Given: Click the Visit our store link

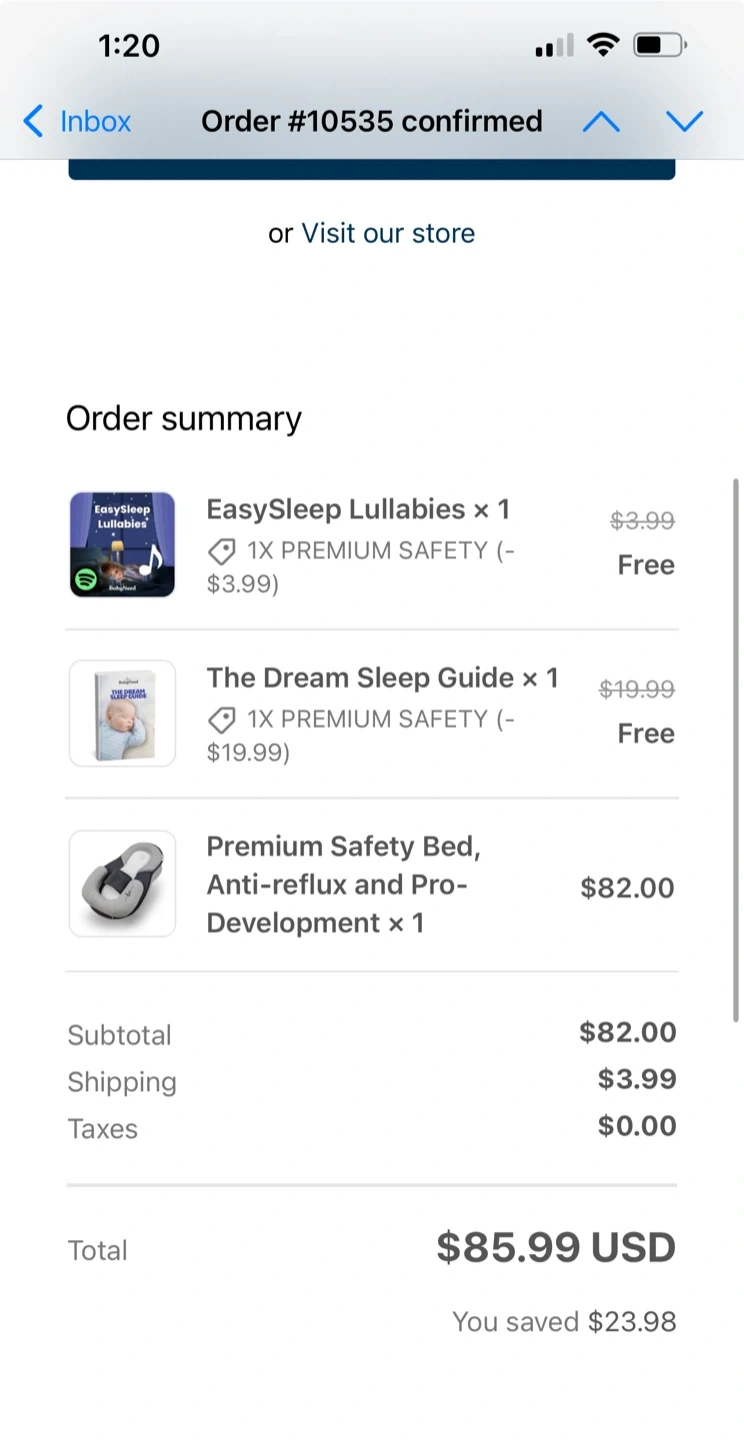Looking at the screenshot, I should coord(388,233).
